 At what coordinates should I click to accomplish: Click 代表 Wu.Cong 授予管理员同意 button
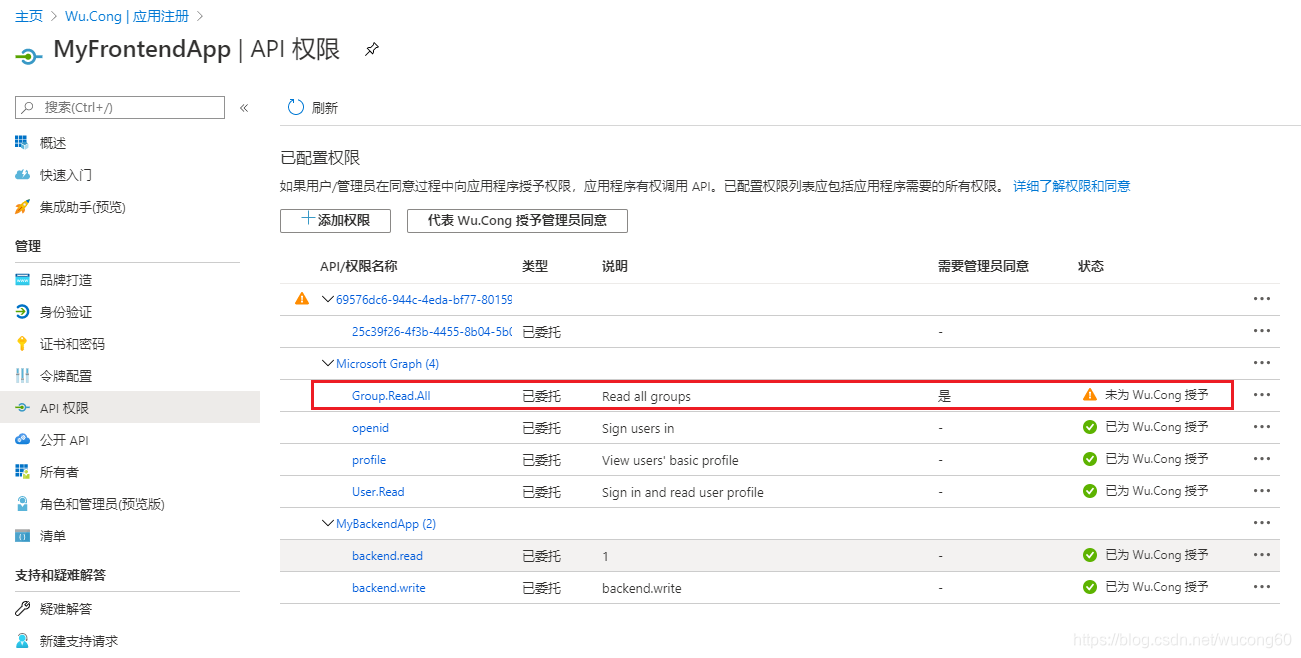(517, 220)
